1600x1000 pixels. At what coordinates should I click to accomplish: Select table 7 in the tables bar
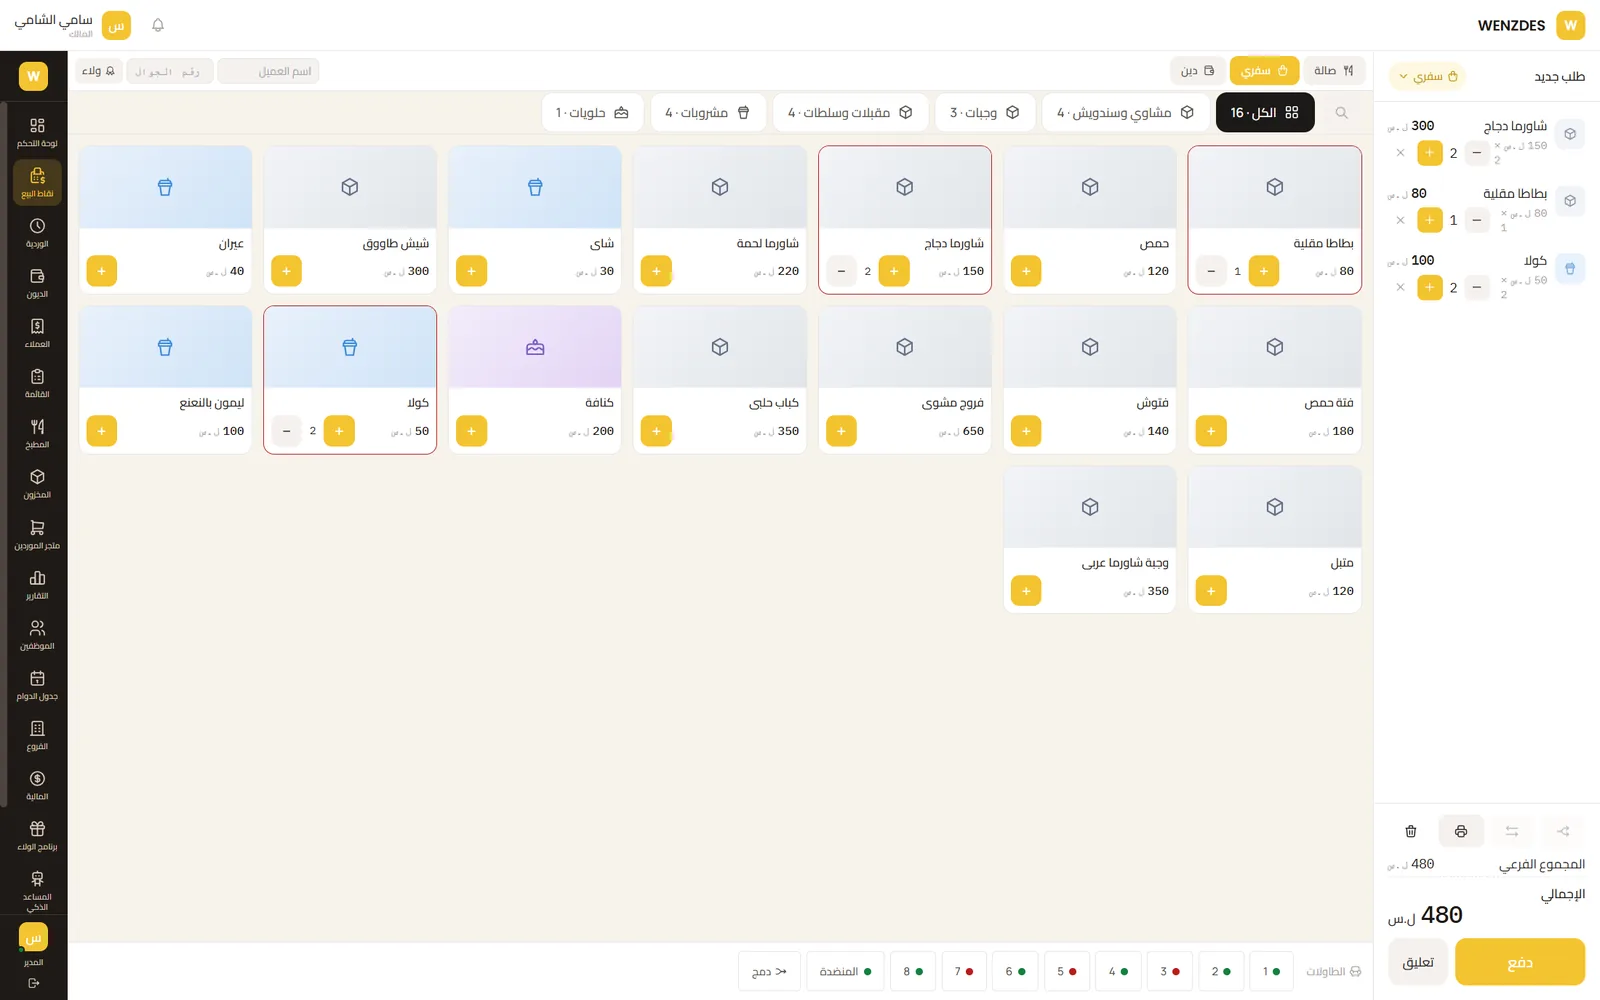click(x=964, y=971)
